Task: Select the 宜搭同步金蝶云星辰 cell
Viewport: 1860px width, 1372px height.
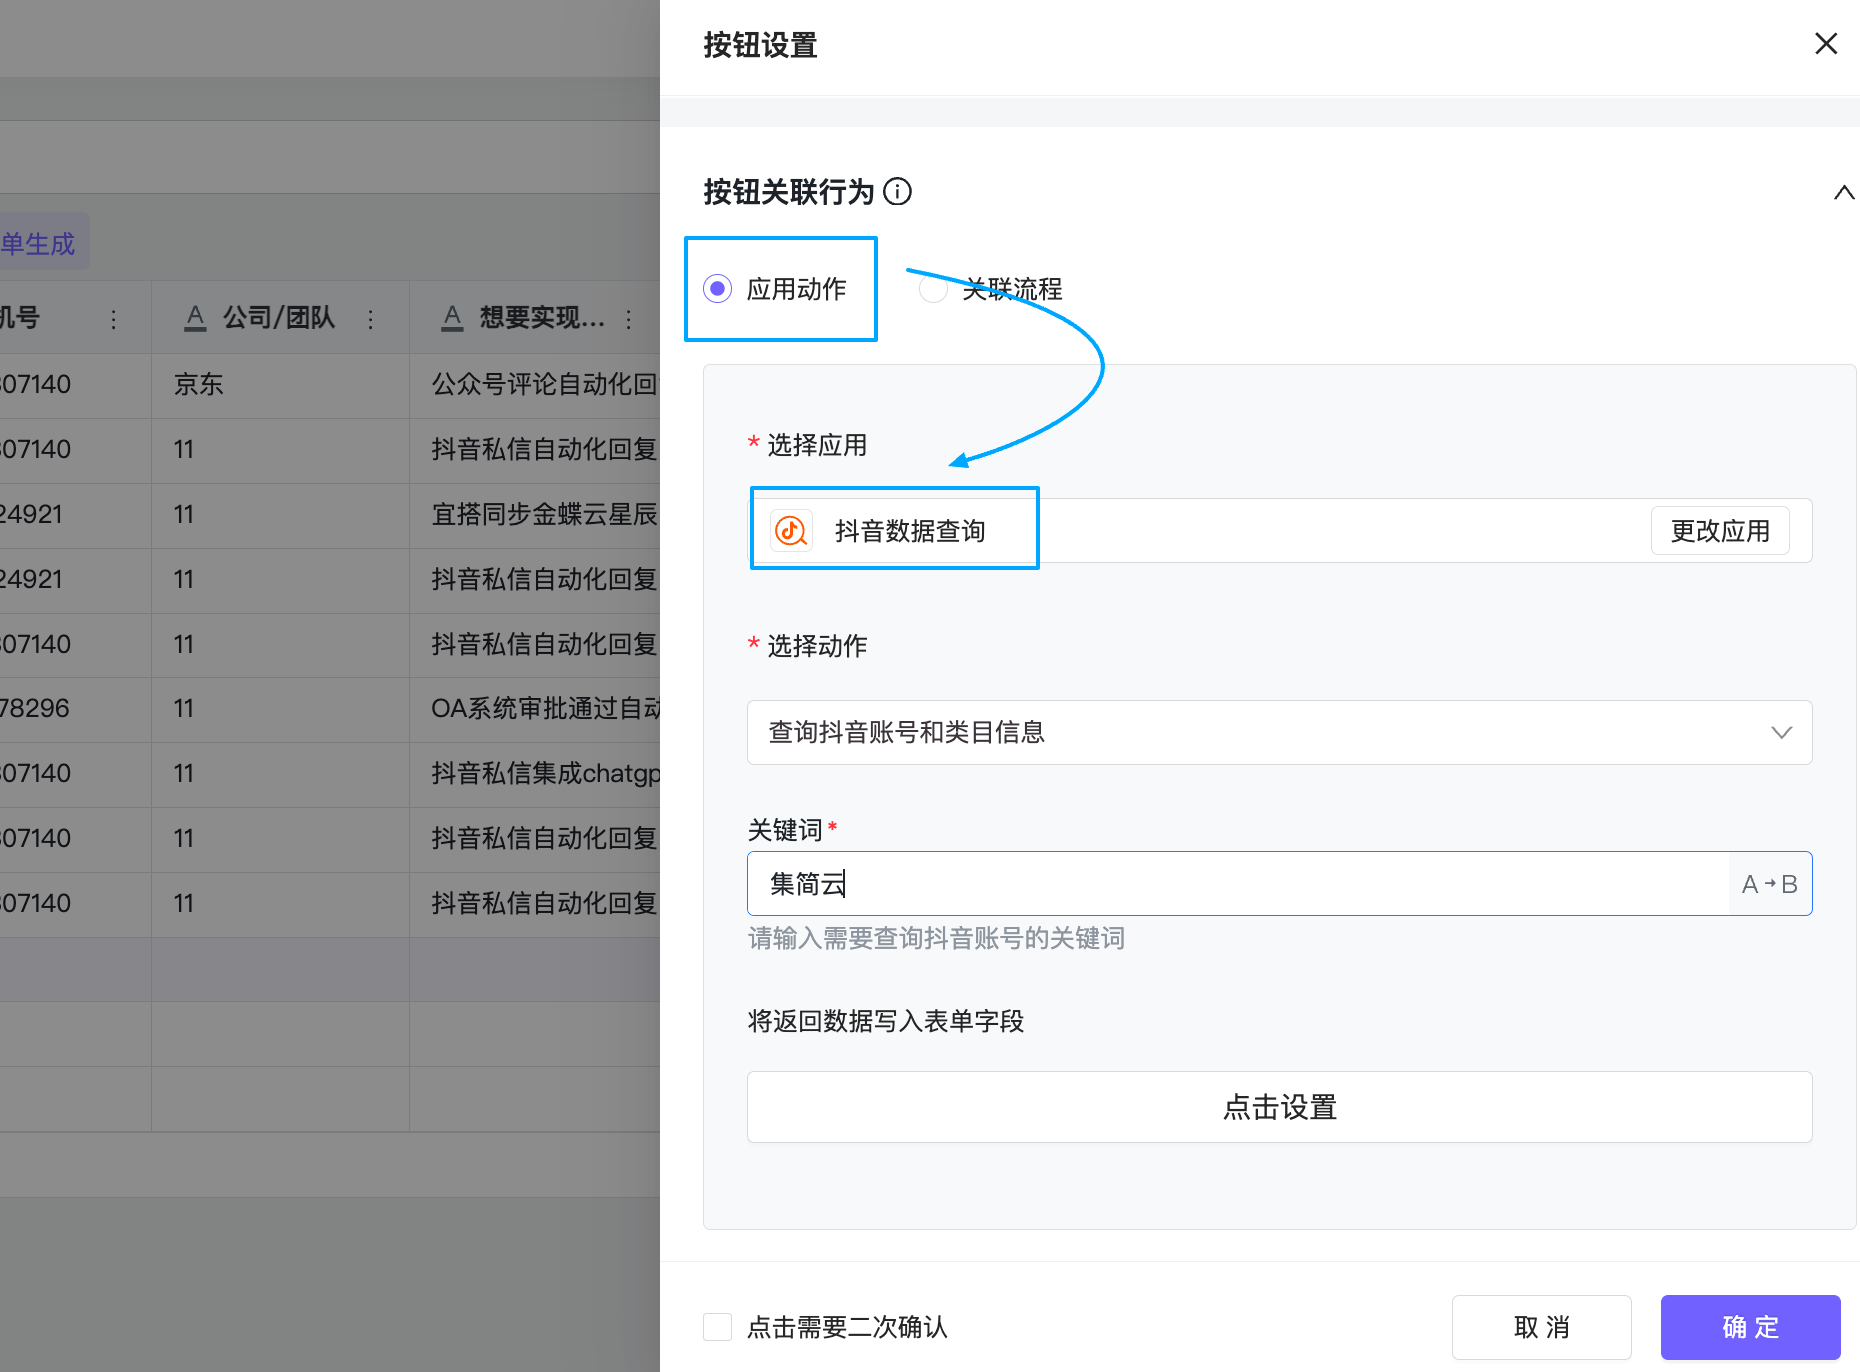Action: coord(535,515)
